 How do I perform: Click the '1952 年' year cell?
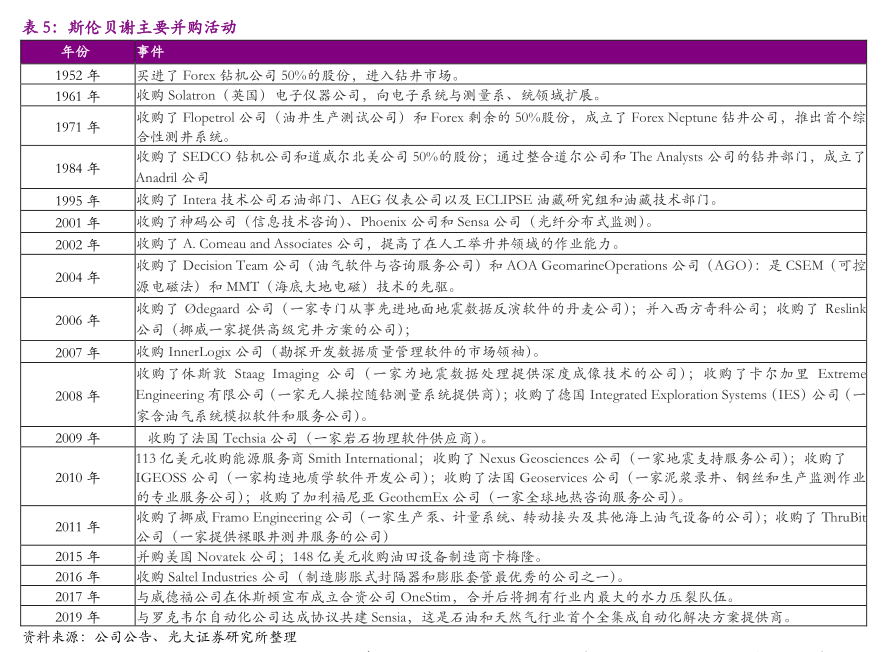(78, 75)
